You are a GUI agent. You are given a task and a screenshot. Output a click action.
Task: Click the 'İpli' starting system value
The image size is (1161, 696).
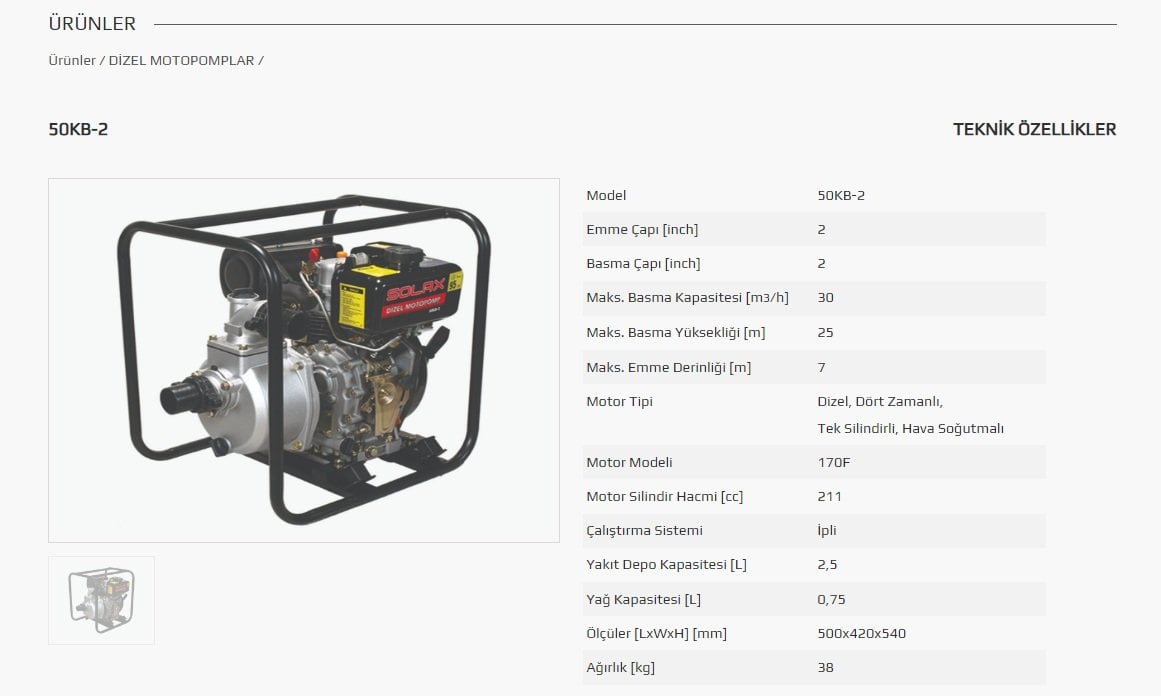click(826, 530)
